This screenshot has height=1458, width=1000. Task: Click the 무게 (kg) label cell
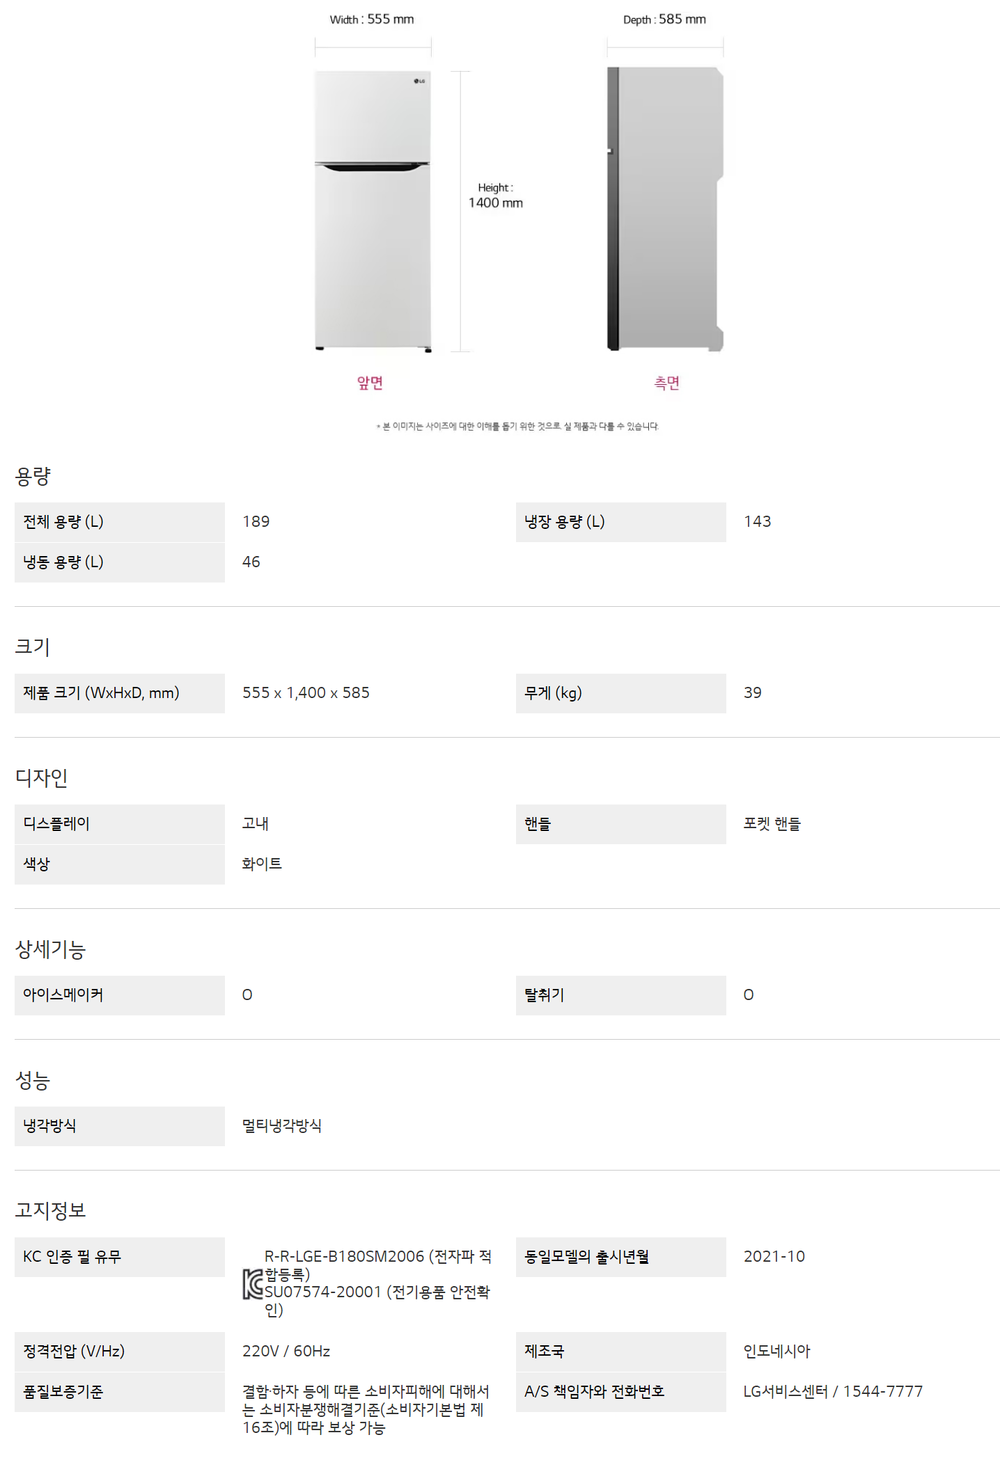[620, 693]
